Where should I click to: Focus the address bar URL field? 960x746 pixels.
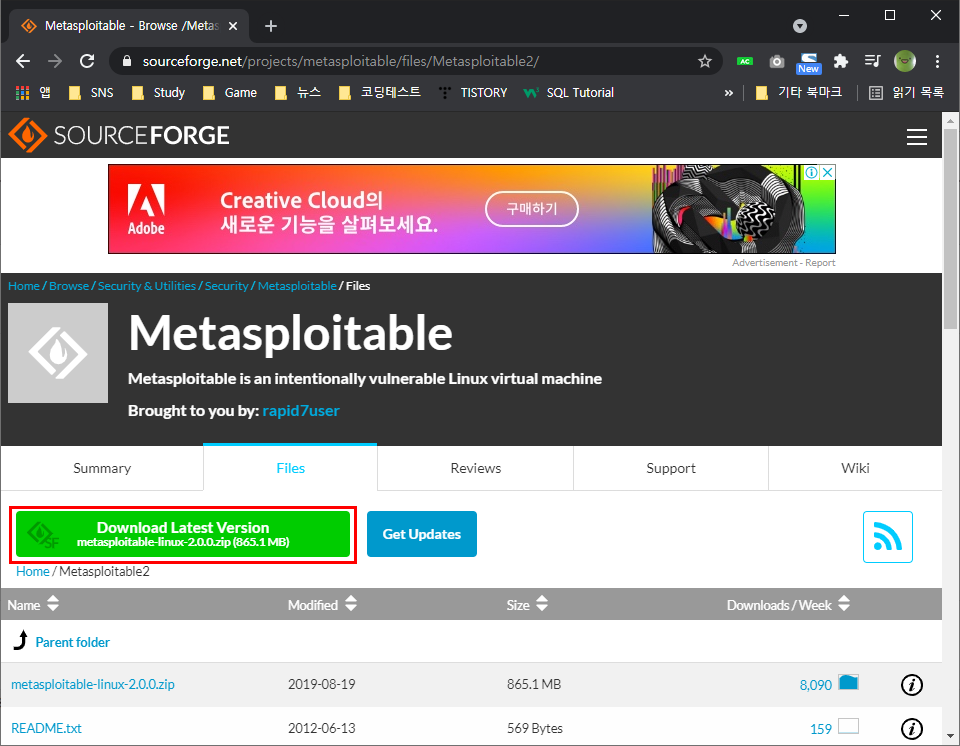coord(416,61)
